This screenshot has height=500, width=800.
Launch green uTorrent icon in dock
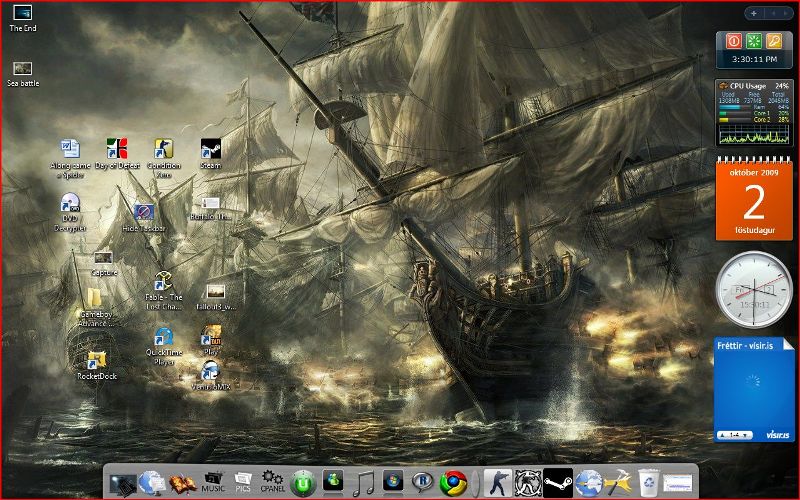[x=303, y=483]
